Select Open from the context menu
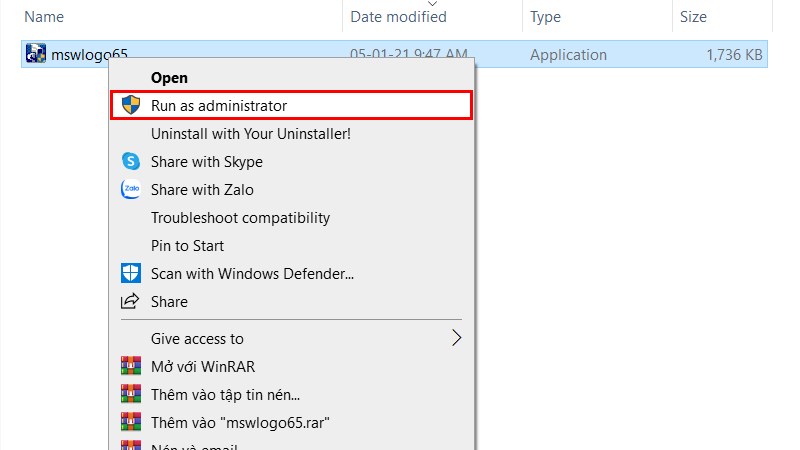The width and height of the screenshot is (800, 450). (x=169, y=77)
